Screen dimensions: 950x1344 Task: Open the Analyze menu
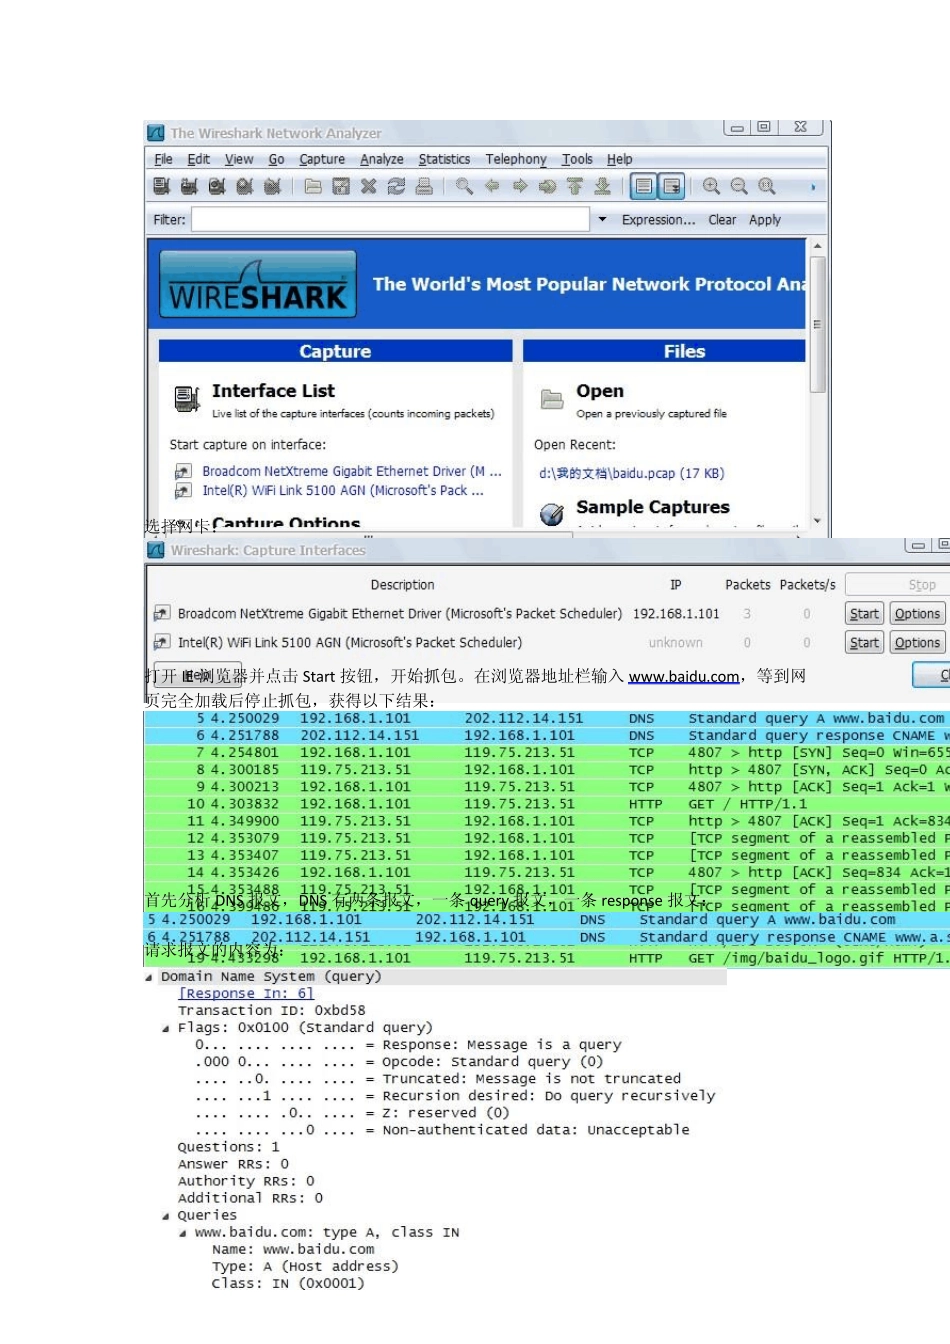coord(382,159)
